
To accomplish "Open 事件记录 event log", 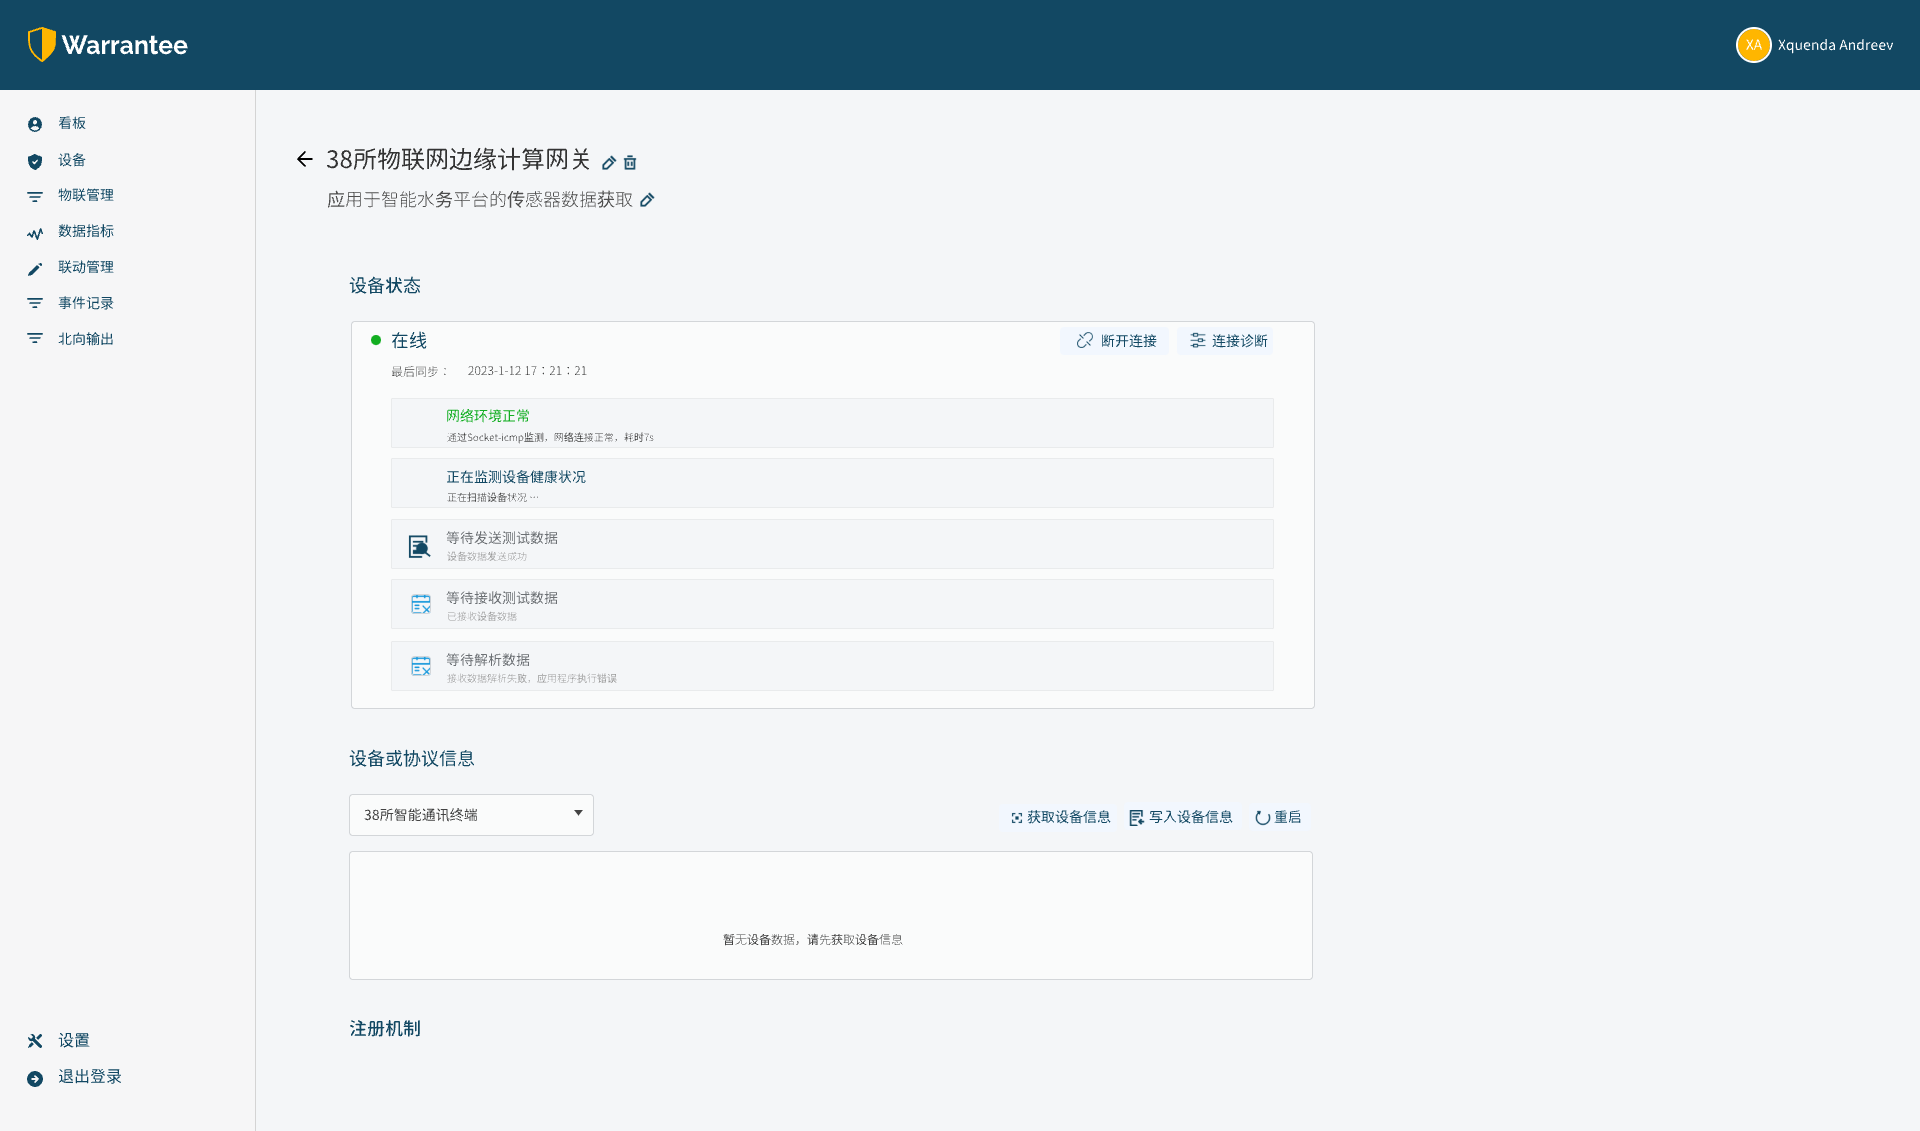I will 86,303.
